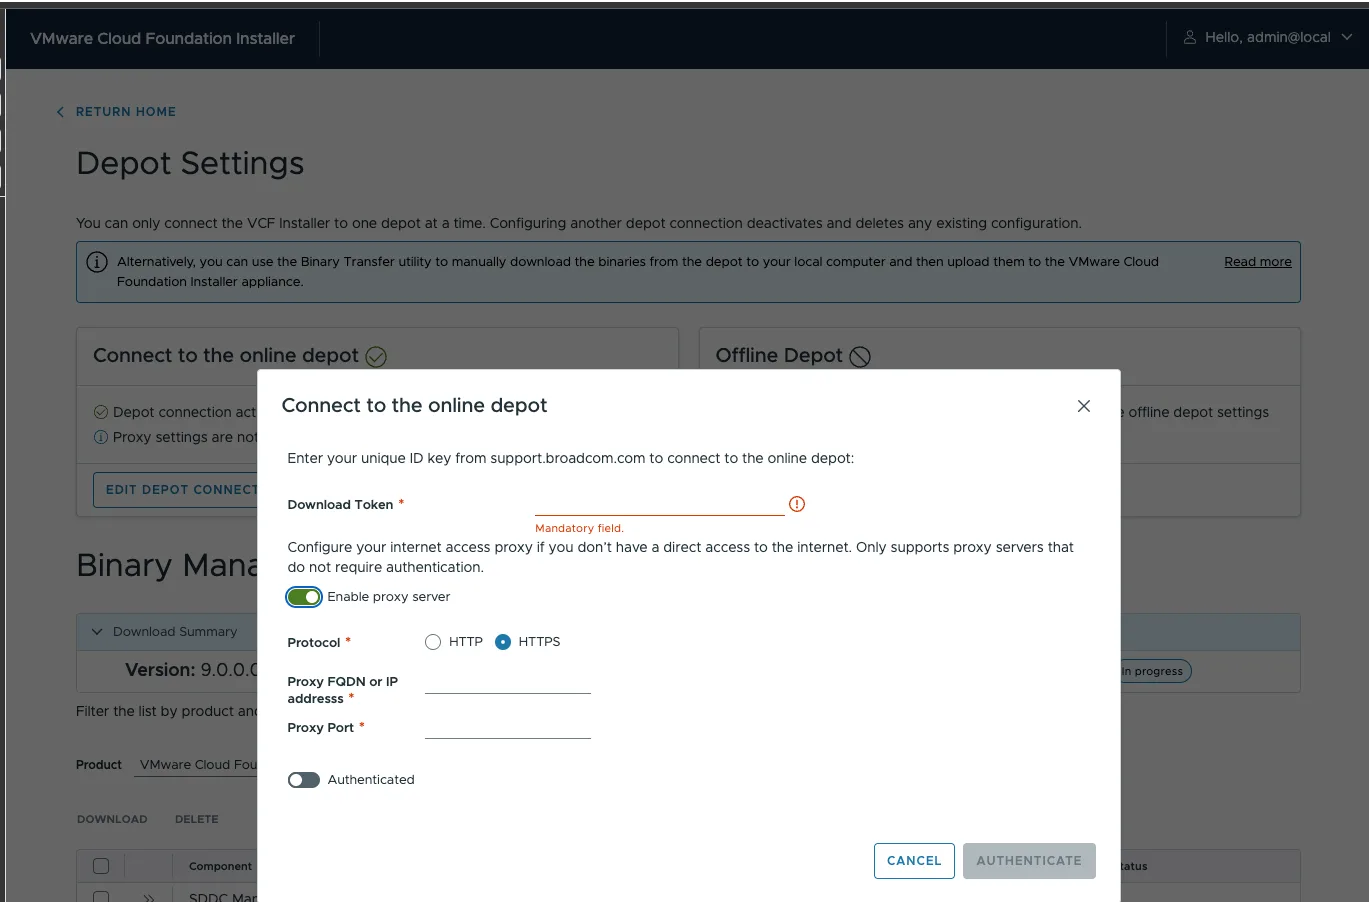
Task: Focus the Download Token input field
Action: [660, 504]
